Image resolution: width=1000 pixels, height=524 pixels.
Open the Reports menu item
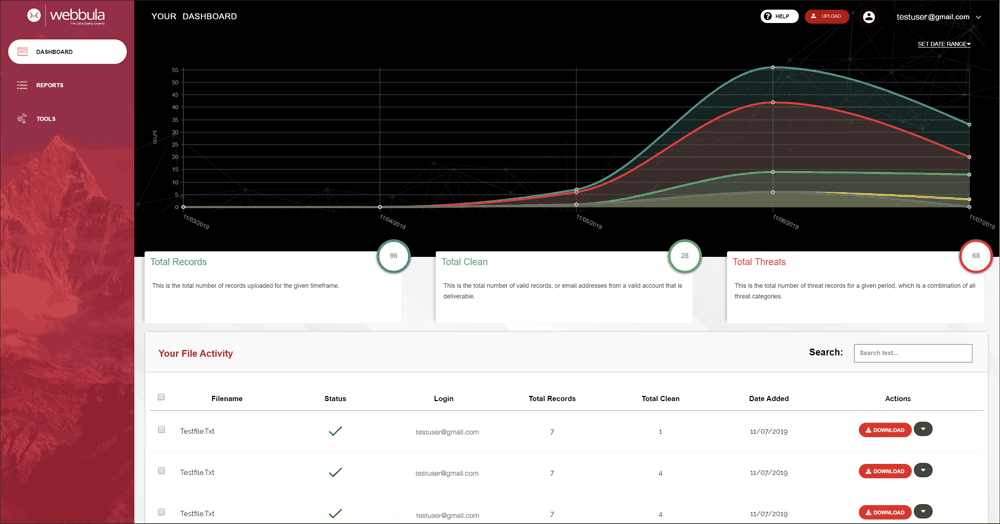(x=50, y=85)
